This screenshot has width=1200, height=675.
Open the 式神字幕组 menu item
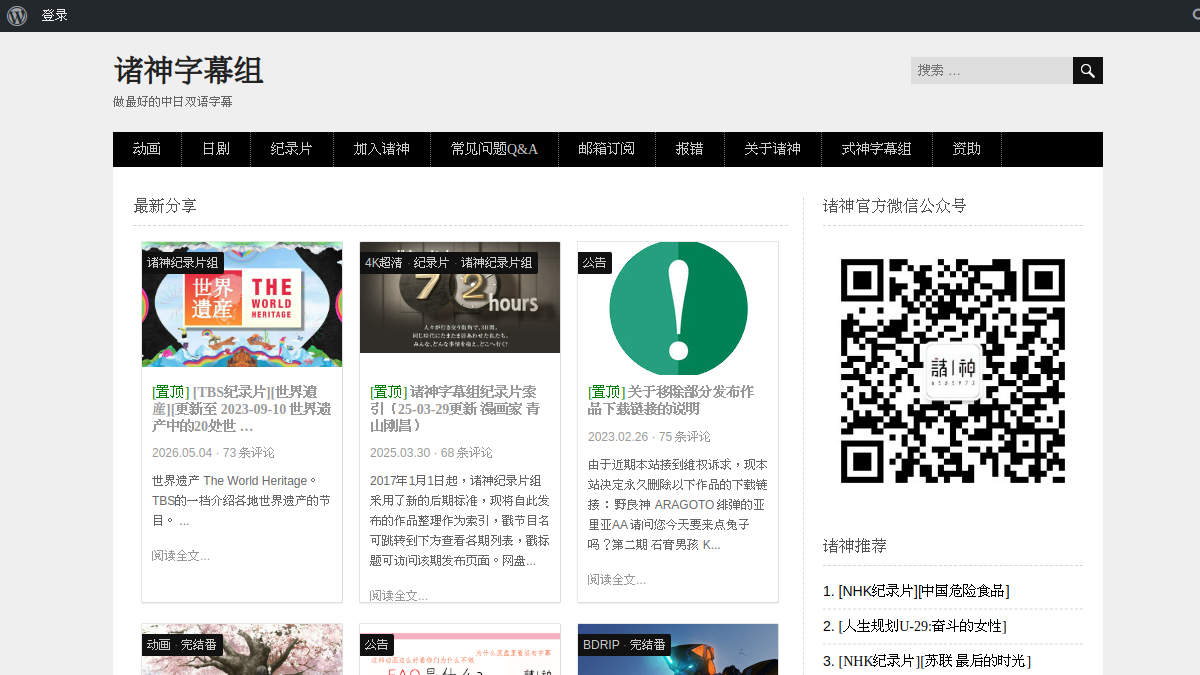[x=877, y=149]
